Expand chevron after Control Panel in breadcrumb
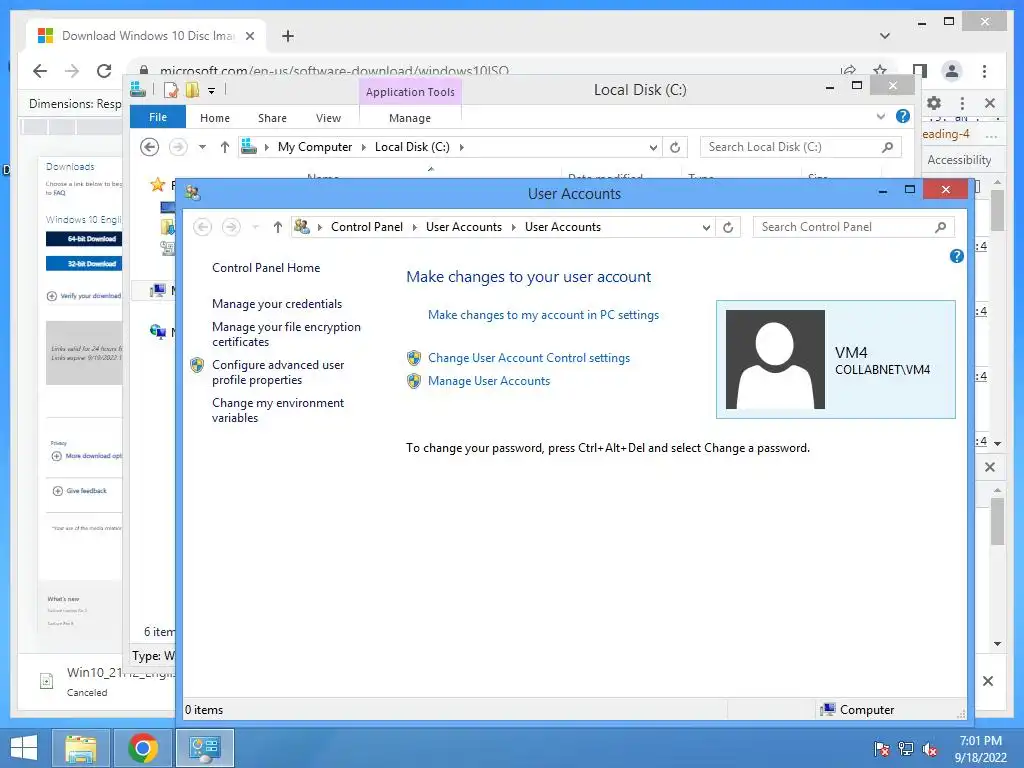This screenshot has height=768, width=1024. 415,227
